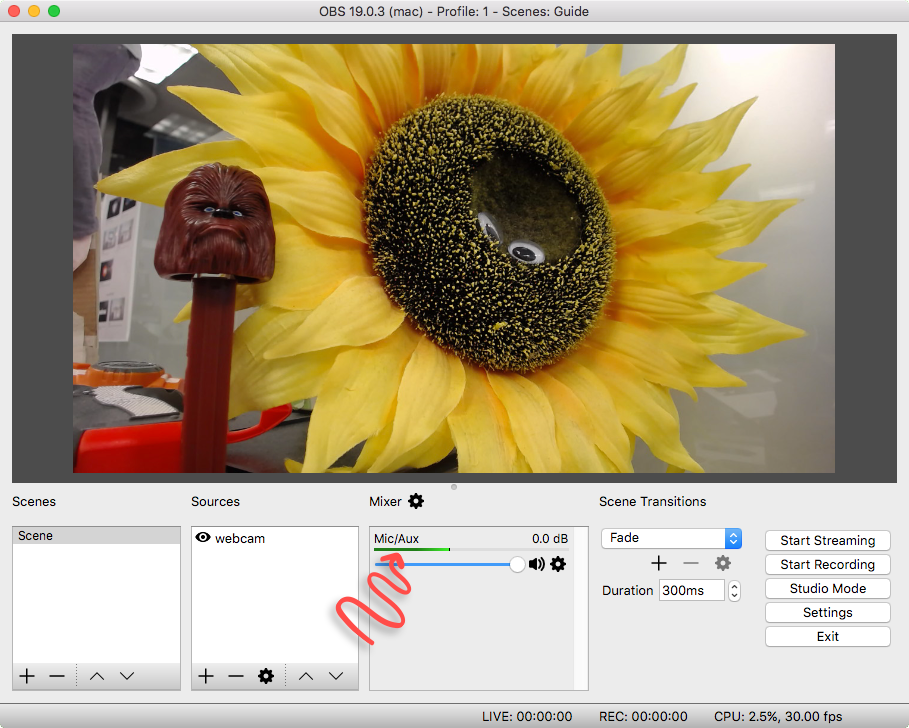Toggle Studio Mode
The width and height of the screenshot is (909, 728).
pos(827,588)
